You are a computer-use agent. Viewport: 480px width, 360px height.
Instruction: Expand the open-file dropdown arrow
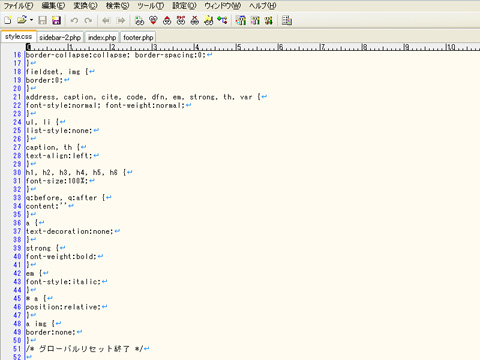[31, 20]
